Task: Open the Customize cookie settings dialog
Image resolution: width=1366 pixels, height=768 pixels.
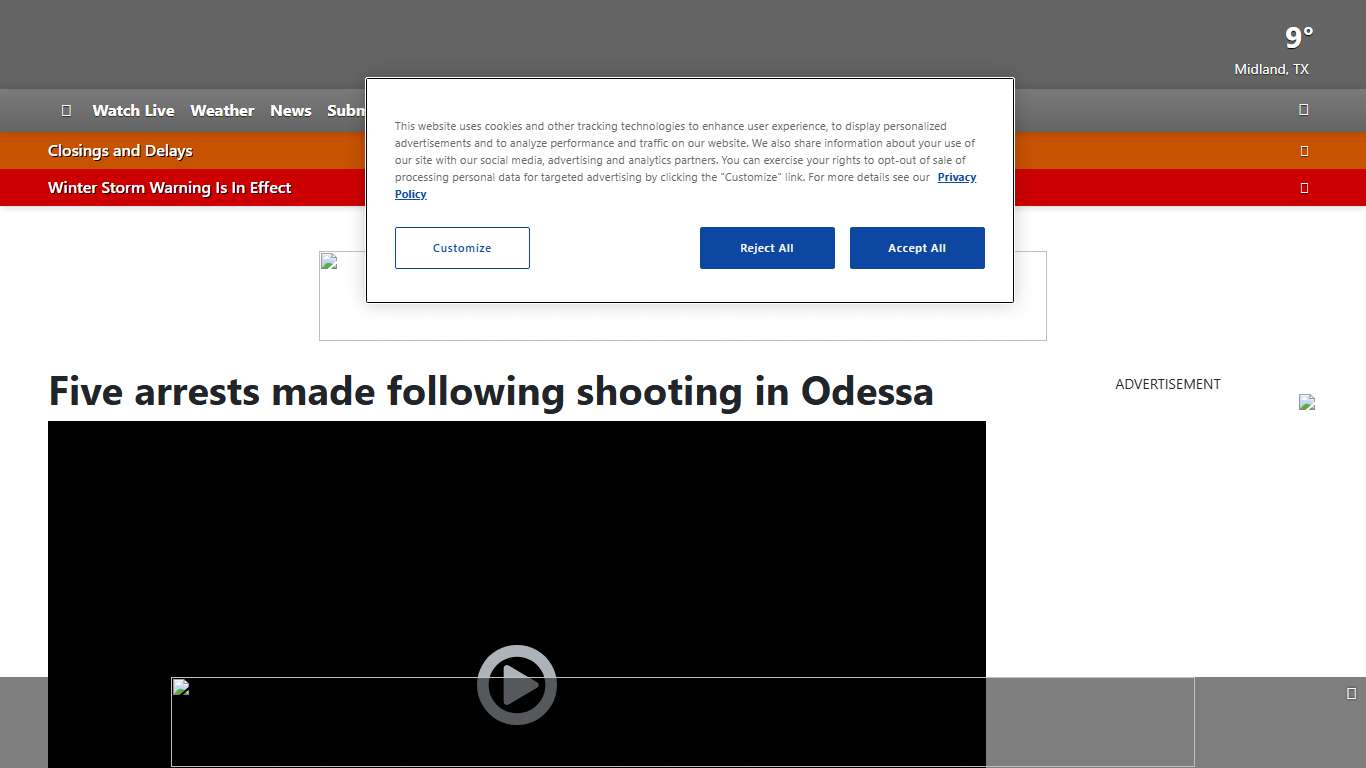Action: (462, 247)
